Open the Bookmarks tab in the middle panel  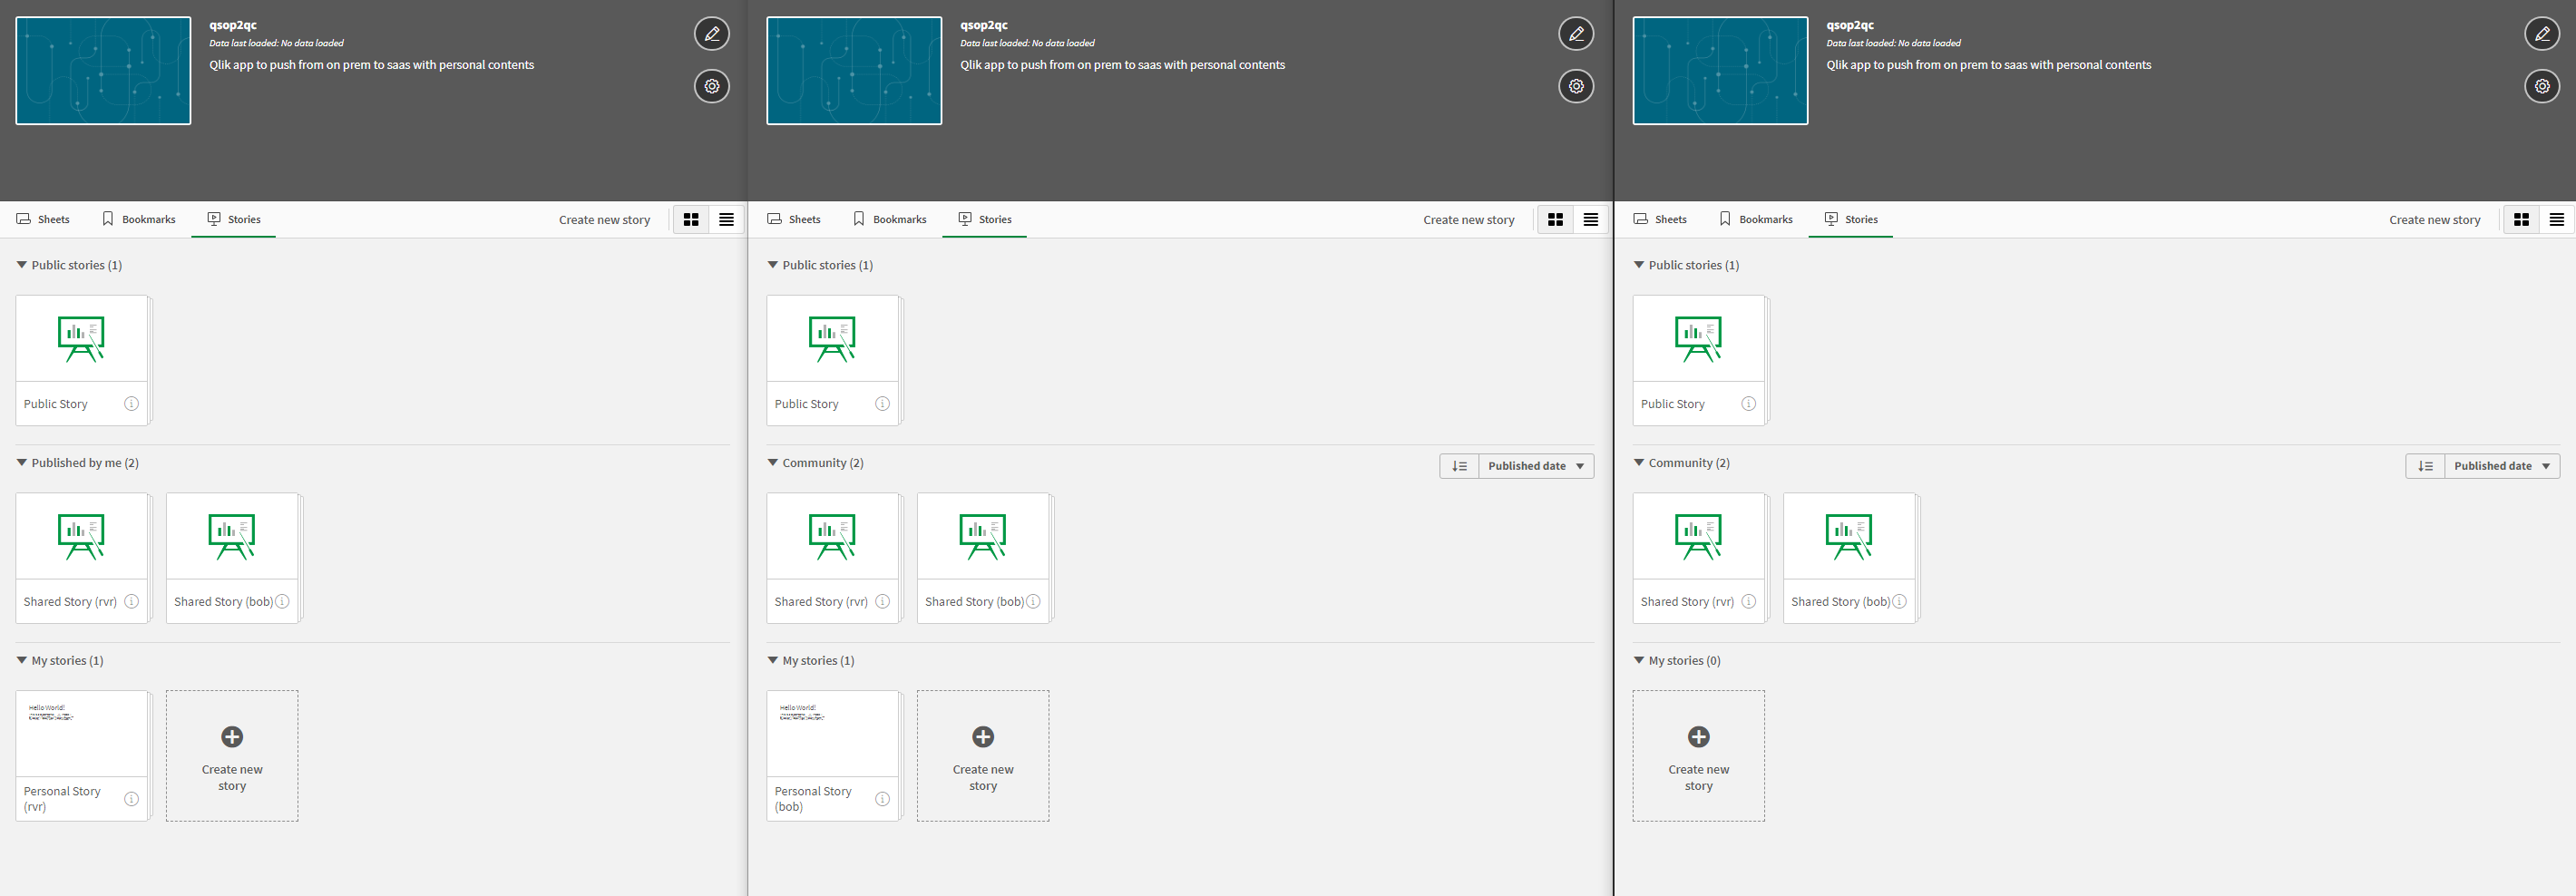(890, 219)
